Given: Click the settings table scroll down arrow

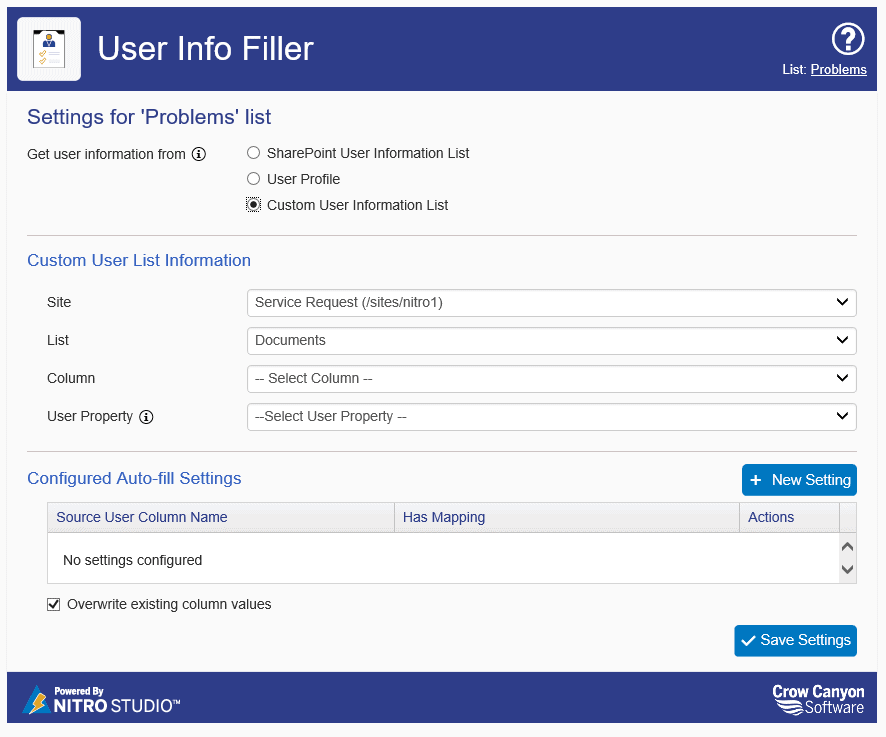Looking at the screenshot, I should pos(848,569).
